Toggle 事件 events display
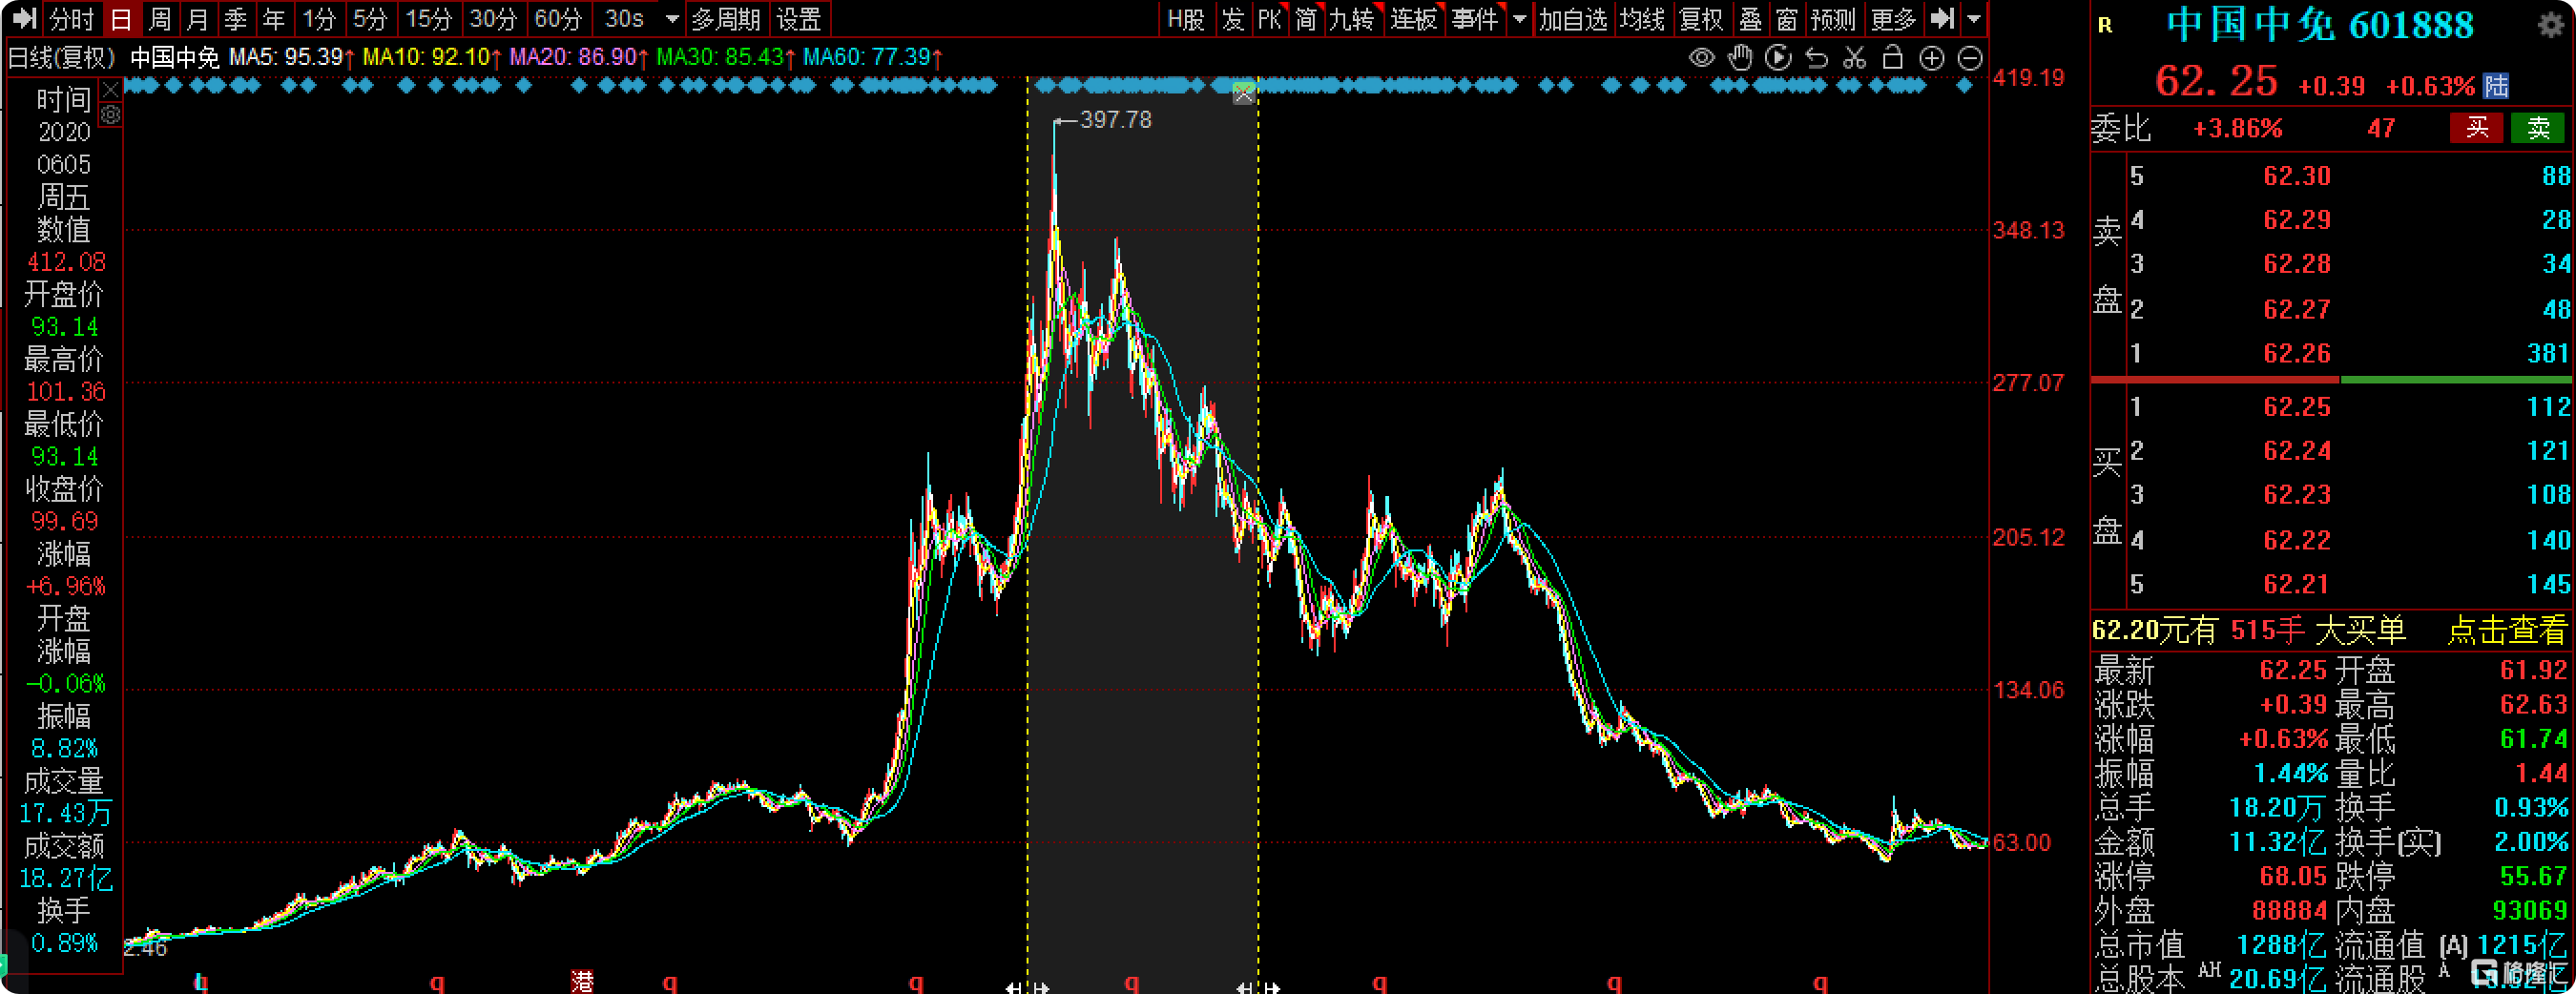Image resolution: width=2576 pixels, height=994 pixels. click(x=1476, y=18)
